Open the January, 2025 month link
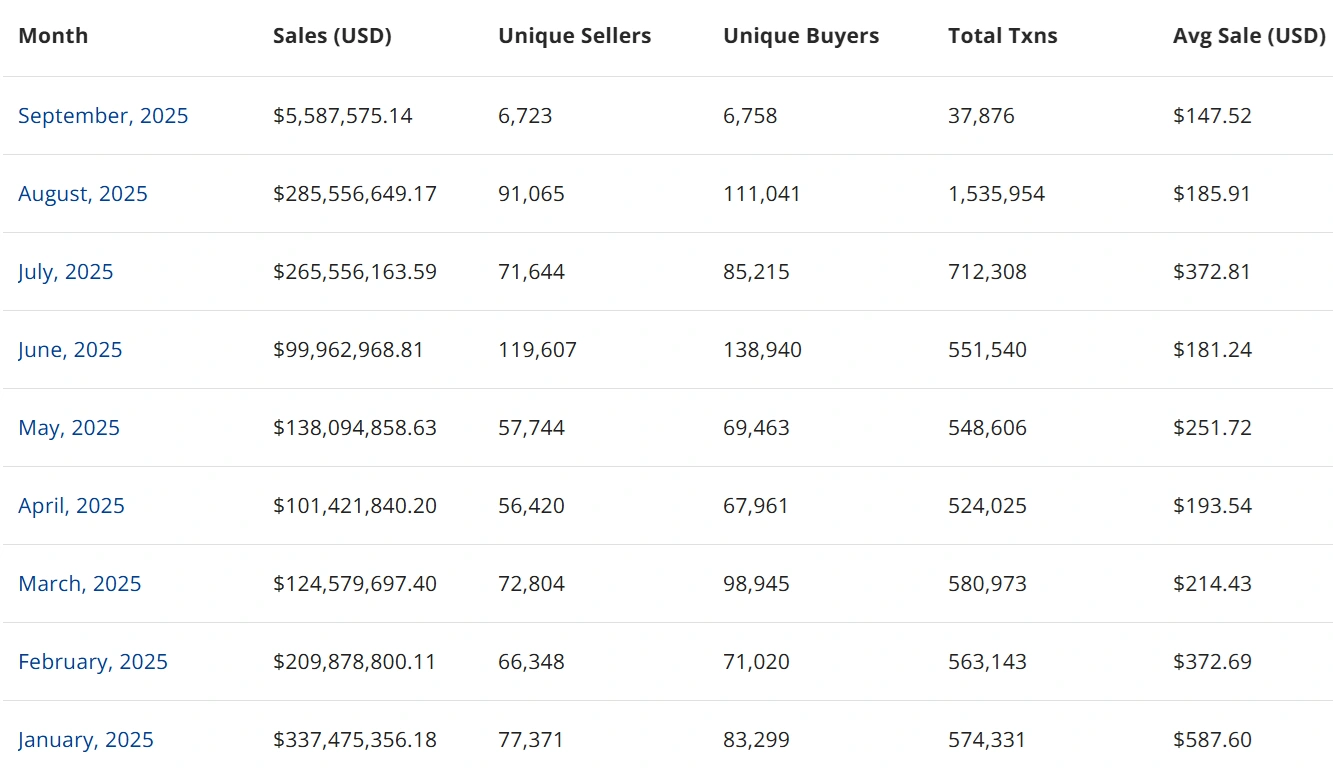The image size is (1333, 774). point(86,740)
